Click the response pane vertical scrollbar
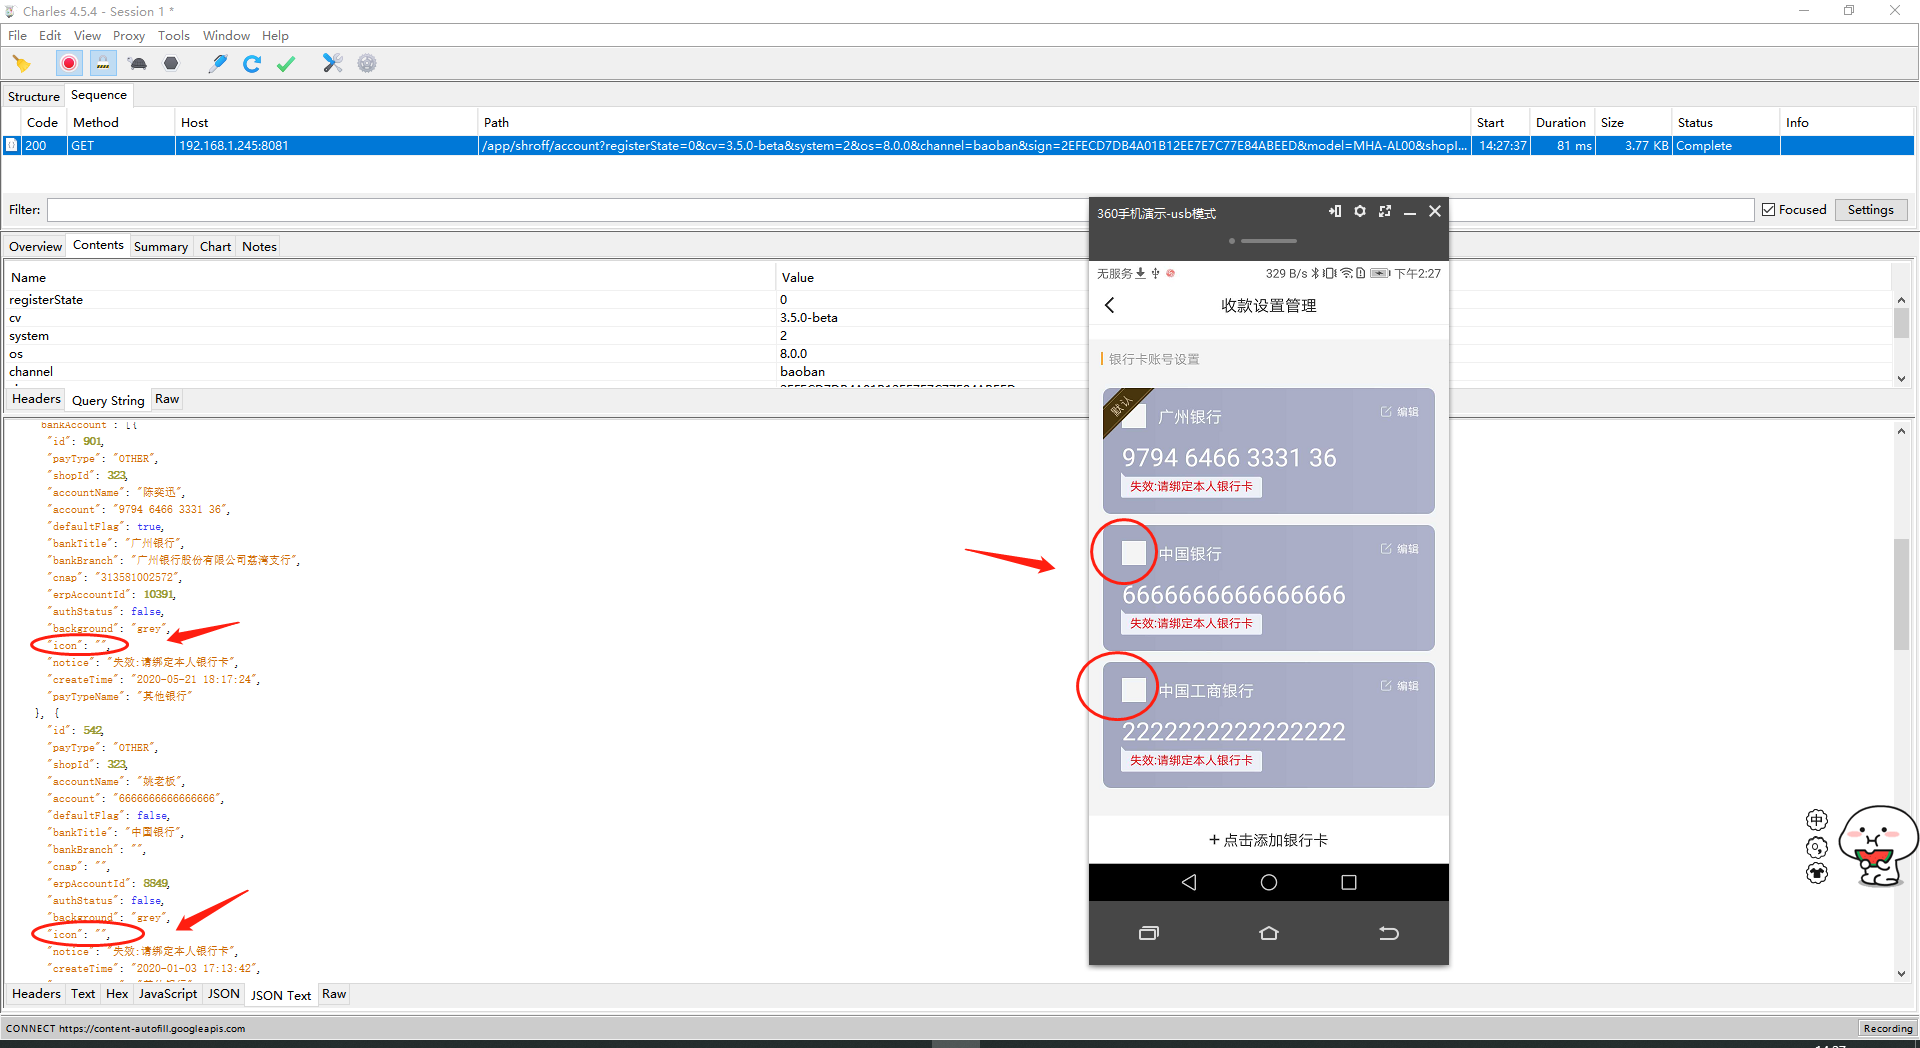 (x=1901, y=594)
